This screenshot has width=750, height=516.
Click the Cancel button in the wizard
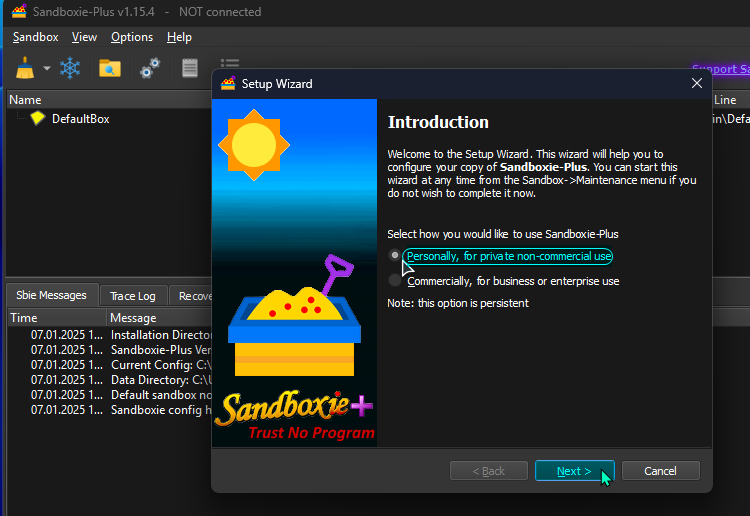[661, 471]
